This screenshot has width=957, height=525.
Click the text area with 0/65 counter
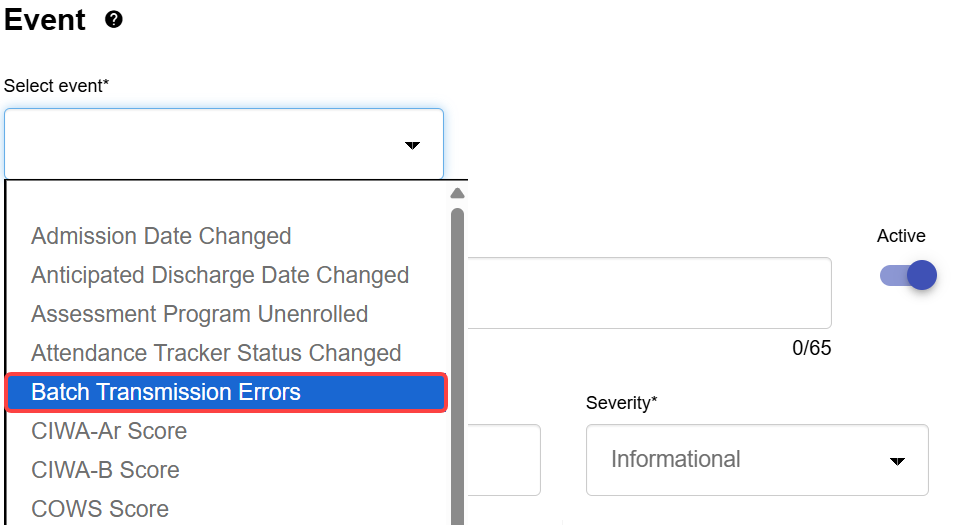click(648, 292)
